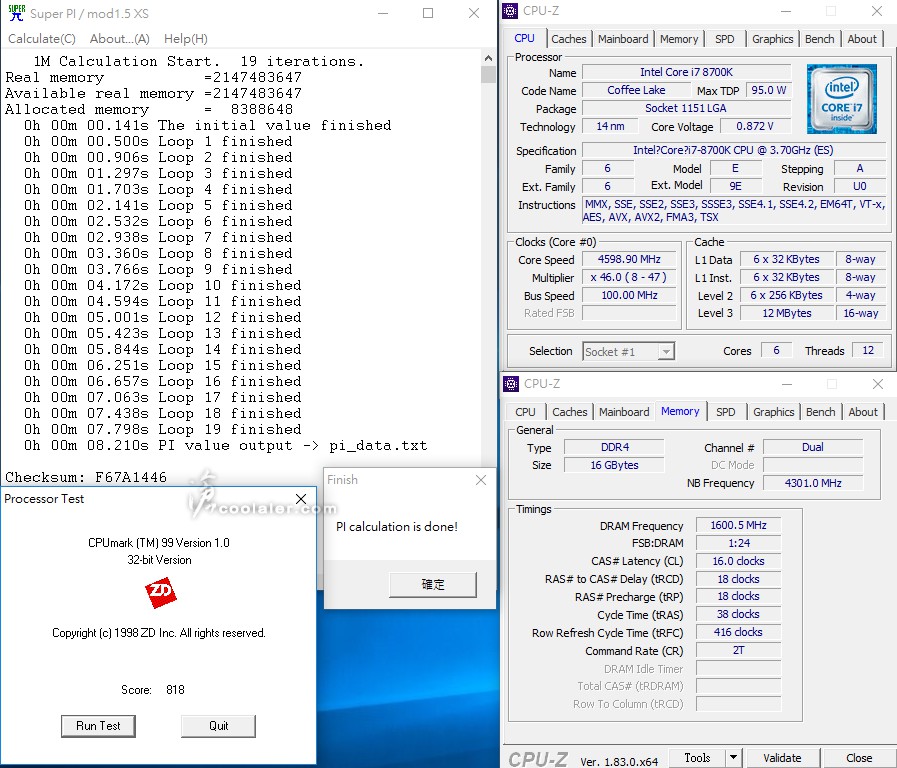
Task: Switch to Bench tab in the CPU-Z window showing memory Timings
Action: coord(821,412)
